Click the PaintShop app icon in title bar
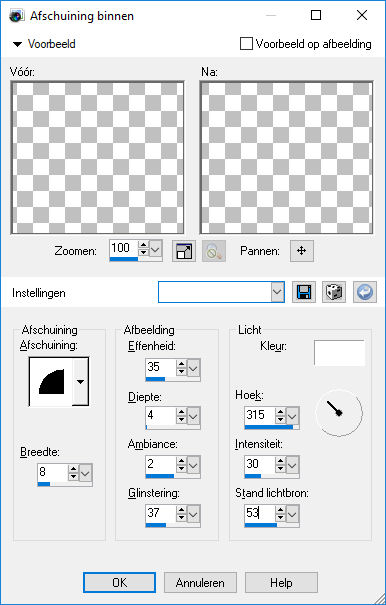This screenshot has width=386, height=605. [17, 16]
